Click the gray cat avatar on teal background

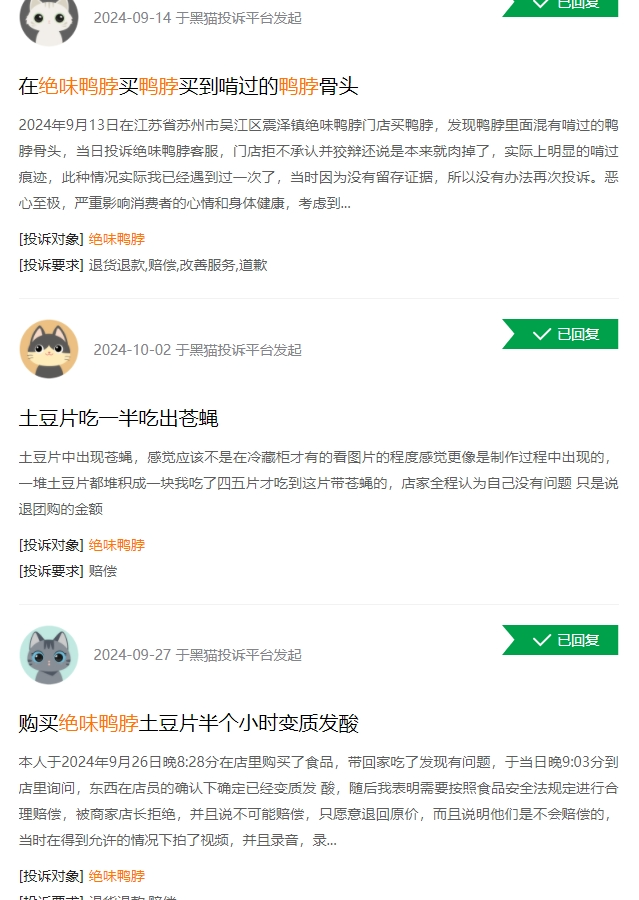(49, 654)
